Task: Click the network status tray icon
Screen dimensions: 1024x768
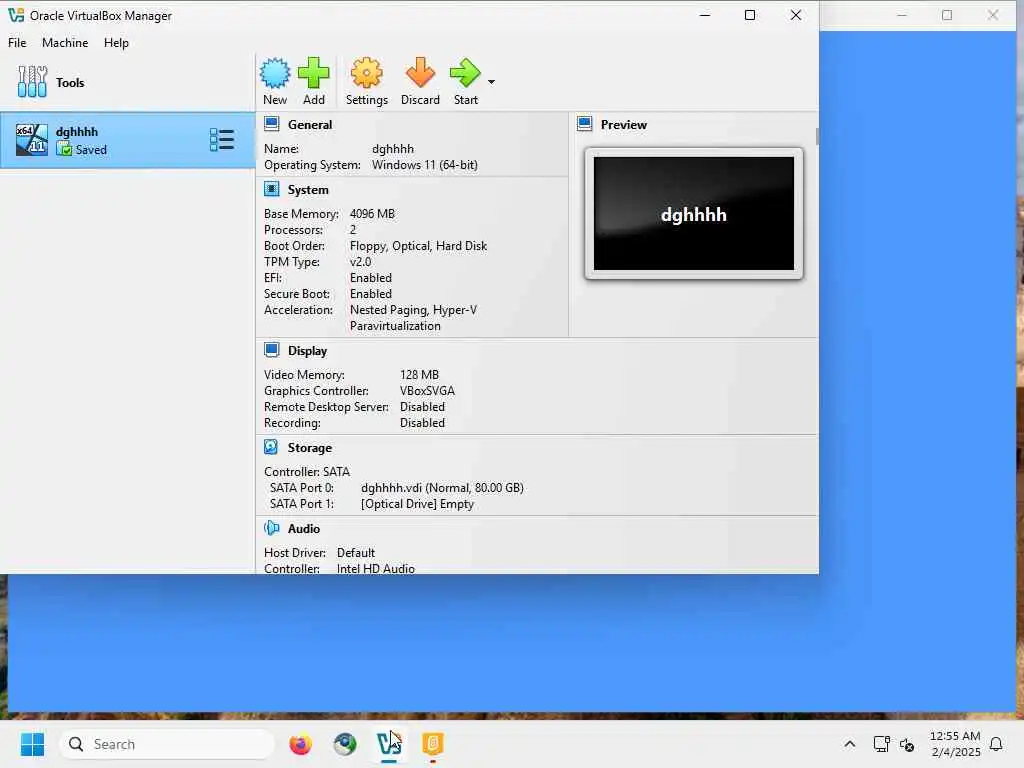Action: point(881,744)
